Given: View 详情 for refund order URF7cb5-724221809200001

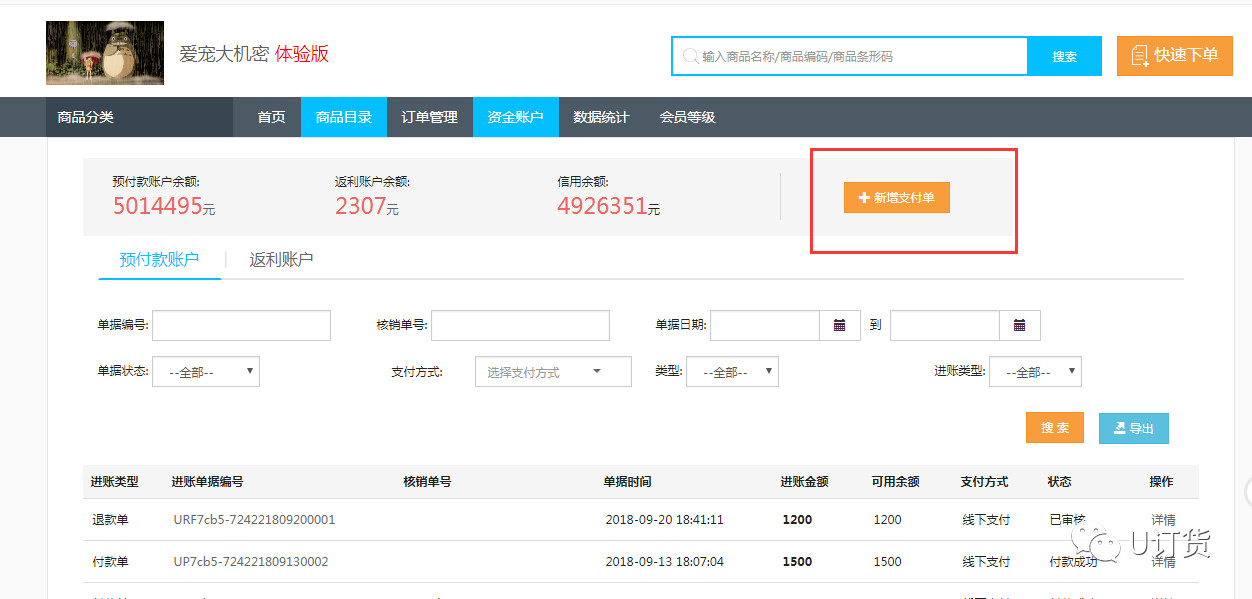Looking at the screenshot, I should tap(1163, 520).
